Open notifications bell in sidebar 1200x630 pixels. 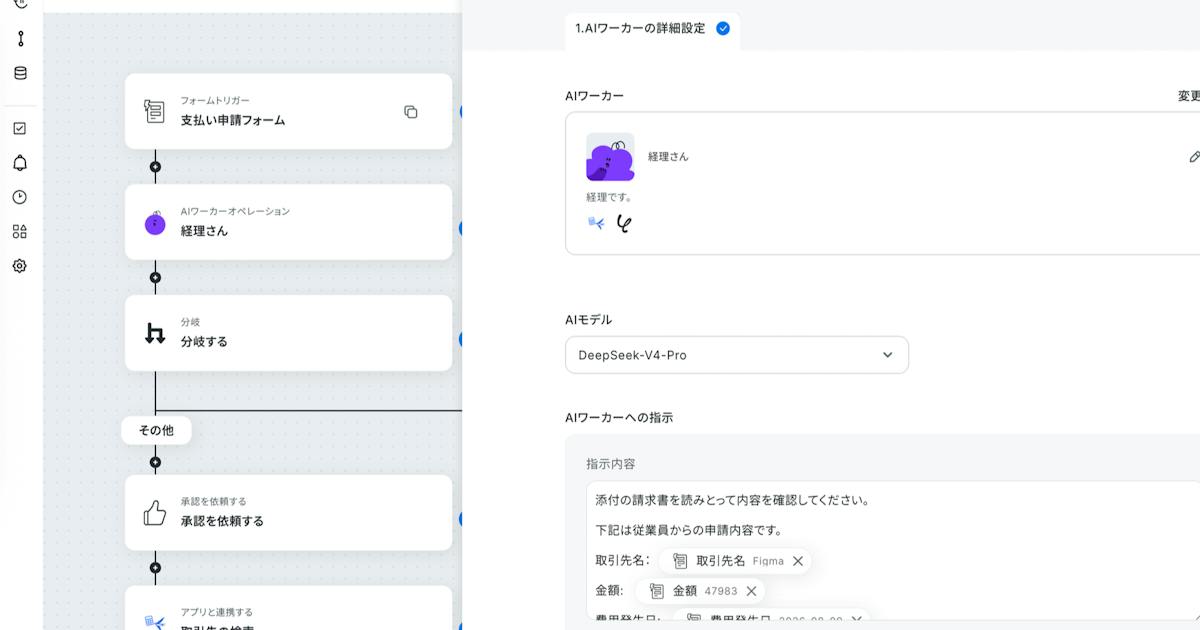tap(20, 163)
